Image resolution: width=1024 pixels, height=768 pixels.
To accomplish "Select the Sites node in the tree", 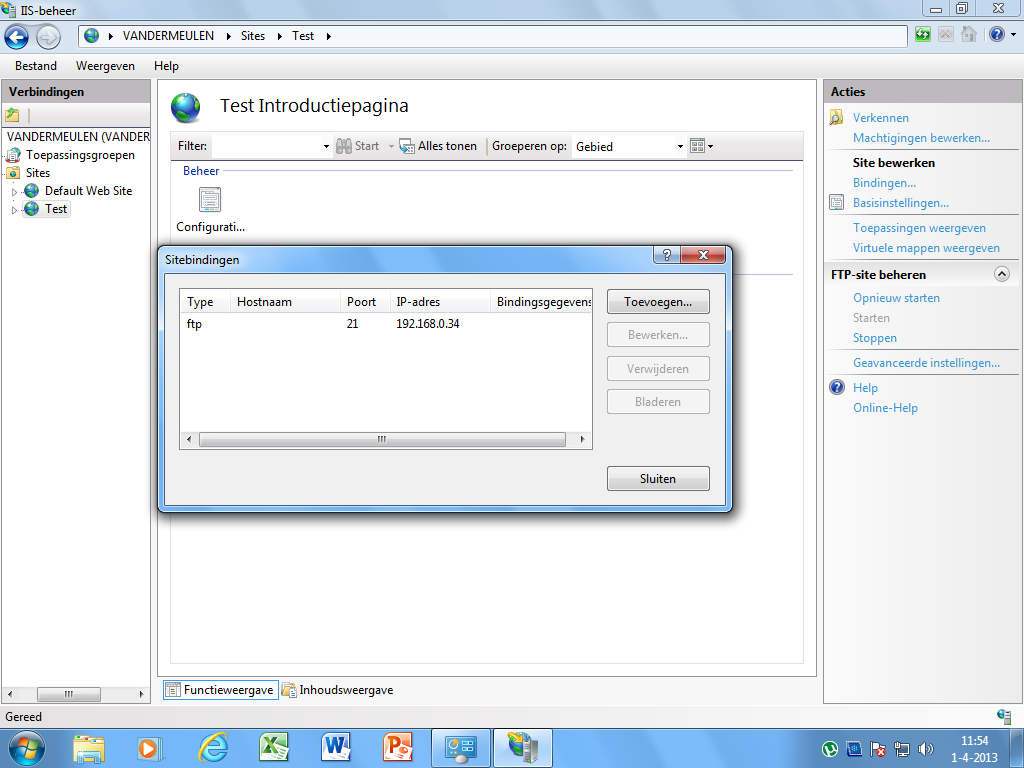I will click(38, 173).
